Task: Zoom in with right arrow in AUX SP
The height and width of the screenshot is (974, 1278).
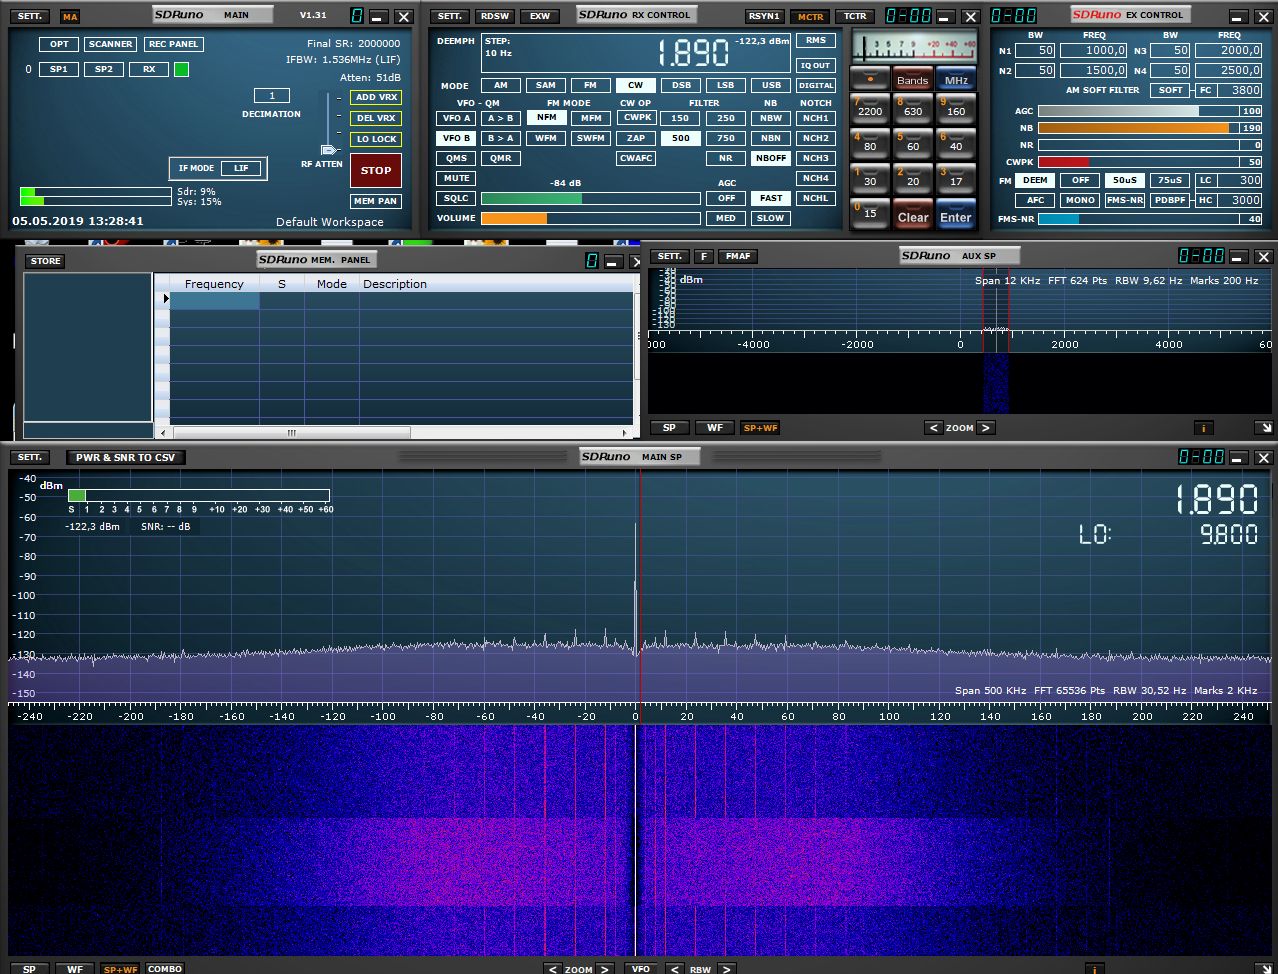Action: 985,427
